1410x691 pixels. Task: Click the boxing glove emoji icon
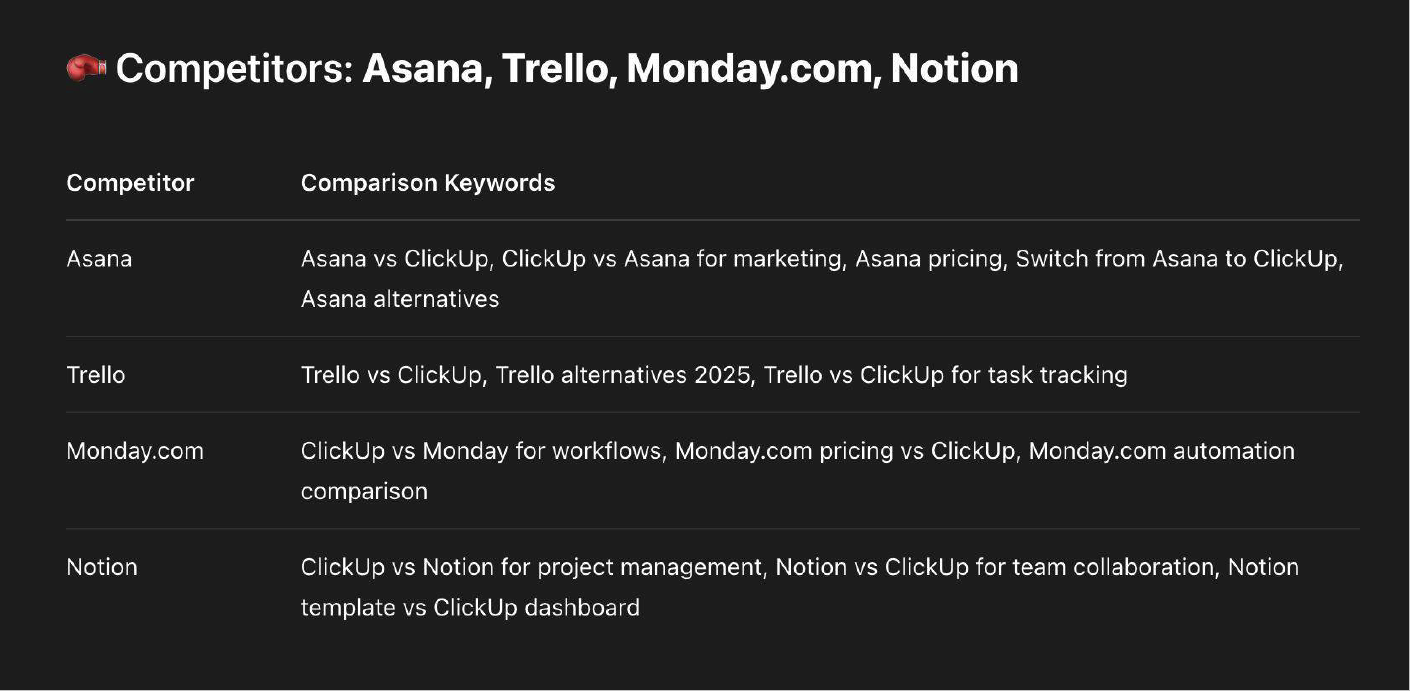86,68
